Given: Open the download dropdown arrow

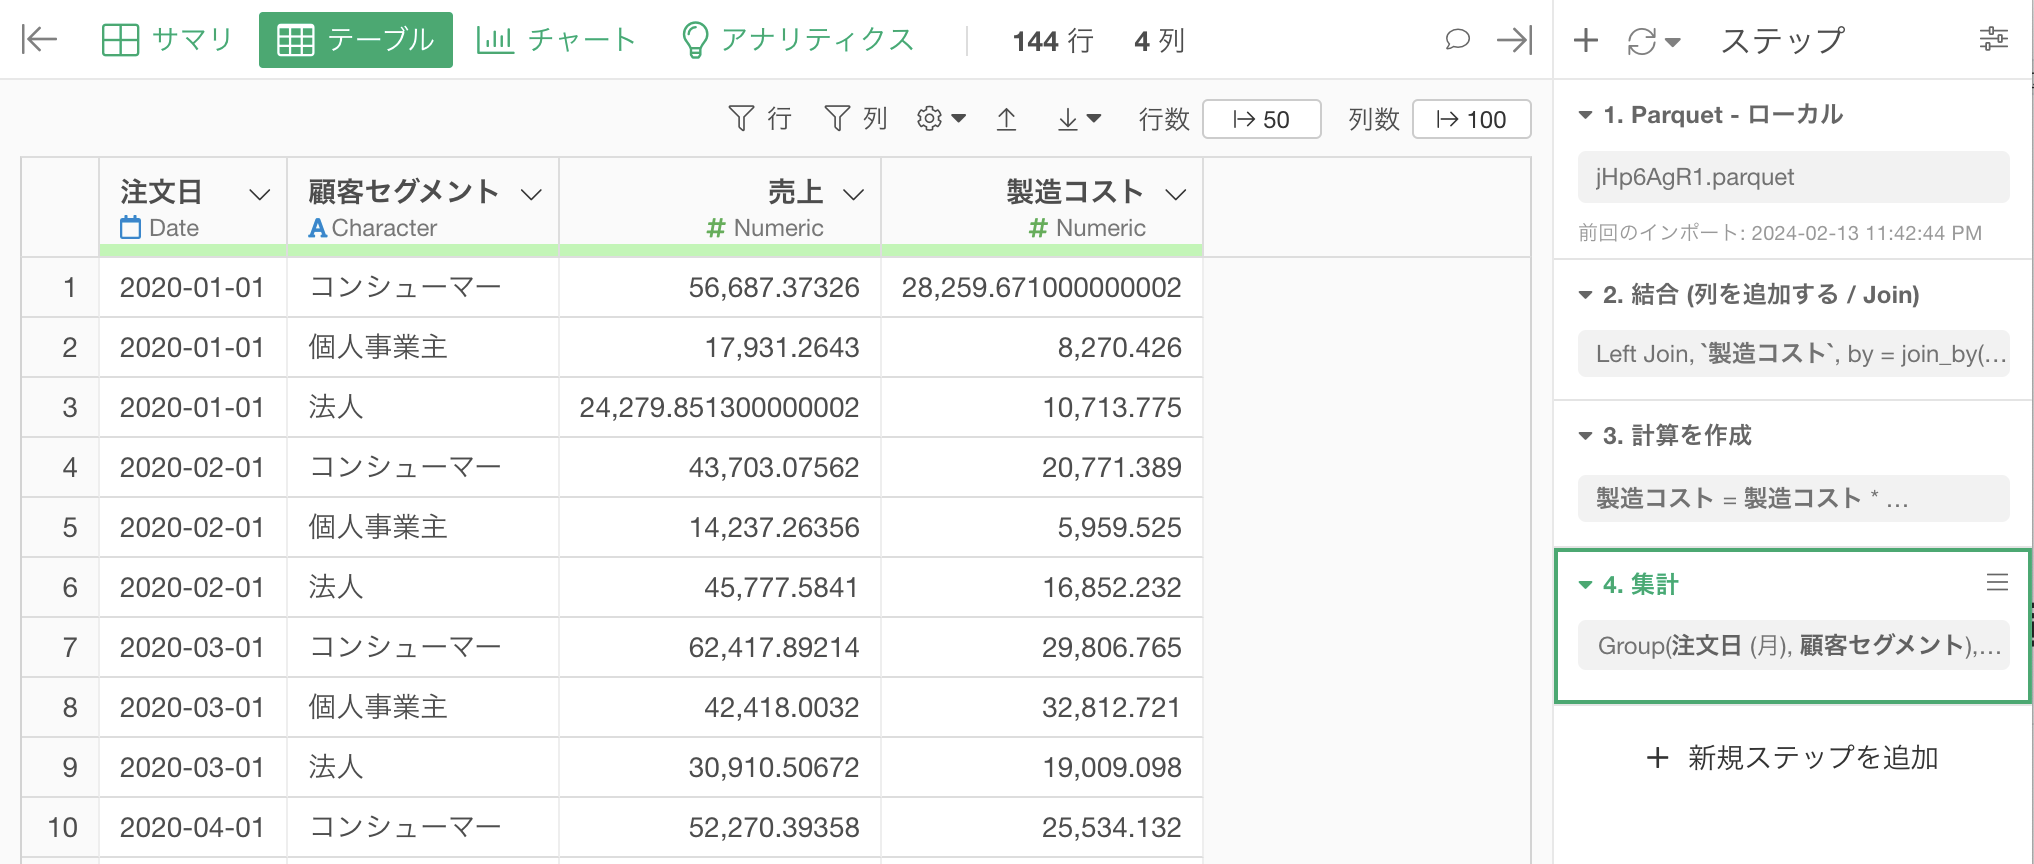Looking at the screenshot, I should [x=1094, y=119].
